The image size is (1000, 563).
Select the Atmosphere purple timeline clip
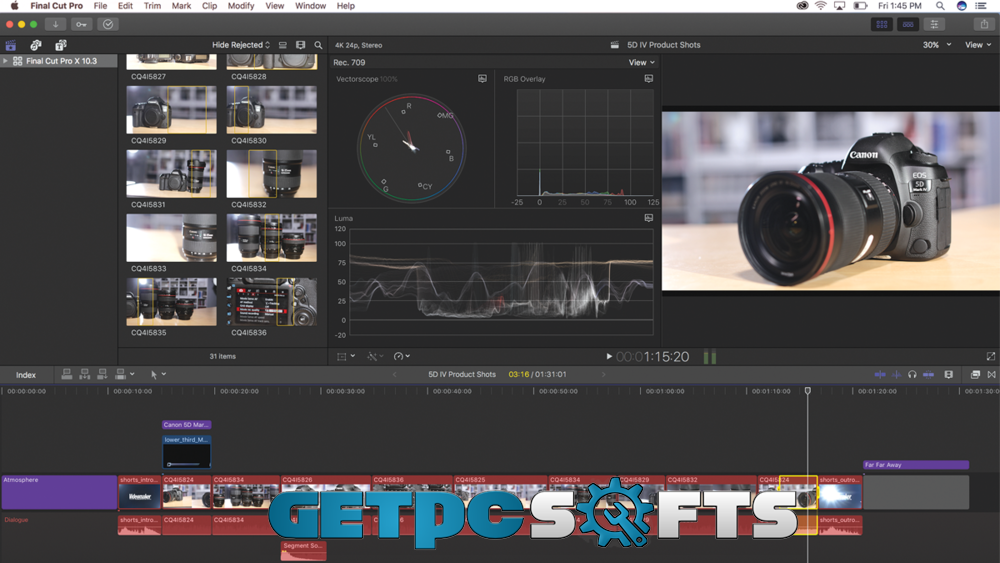coord(59,492)
